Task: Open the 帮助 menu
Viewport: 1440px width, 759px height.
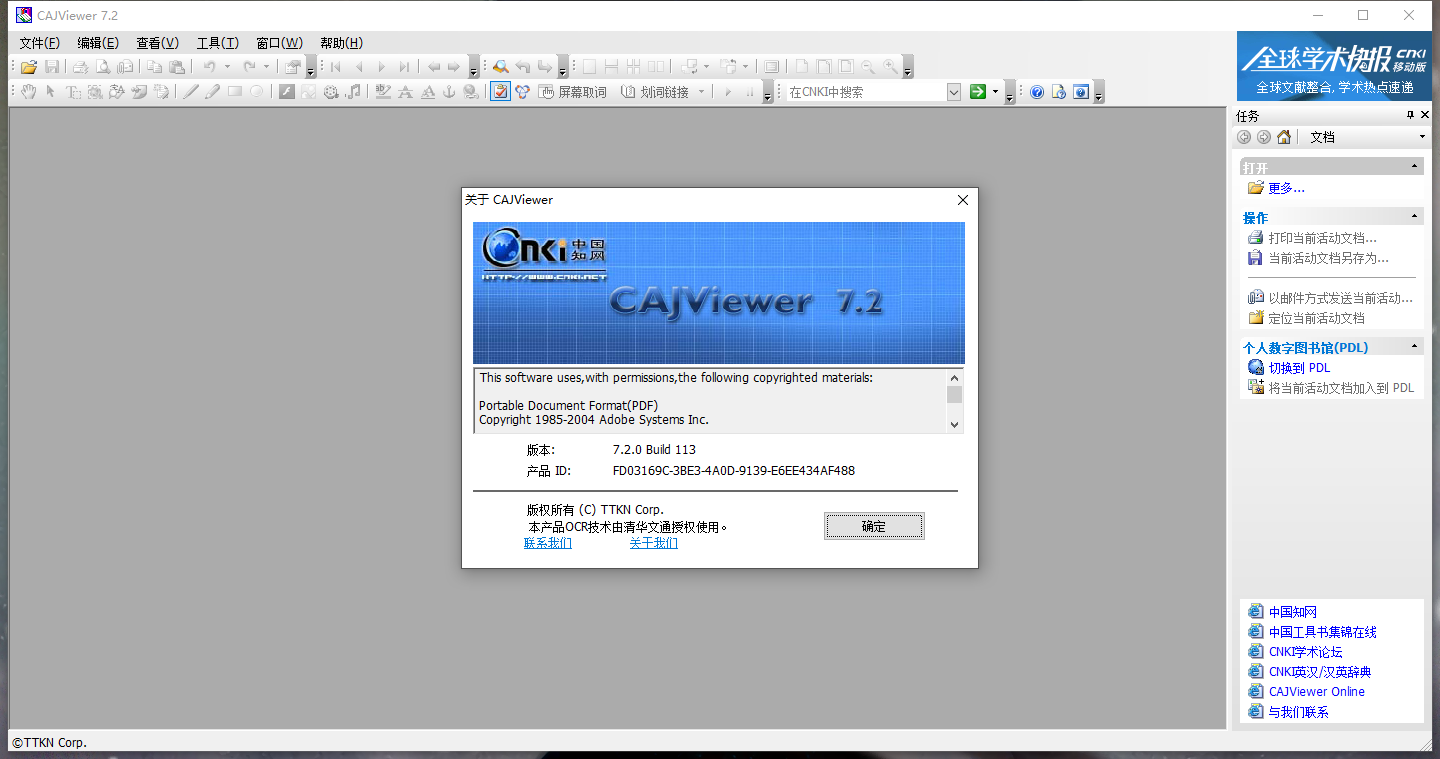Action: tap(340, 42)
